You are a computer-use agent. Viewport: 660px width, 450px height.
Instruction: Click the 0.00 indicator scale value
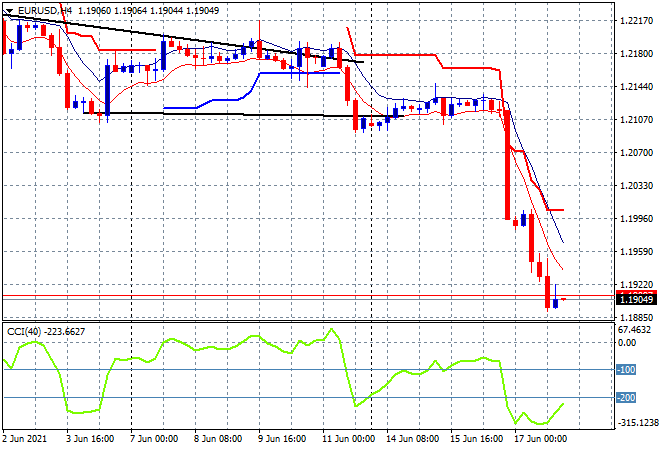click(627, 343)
